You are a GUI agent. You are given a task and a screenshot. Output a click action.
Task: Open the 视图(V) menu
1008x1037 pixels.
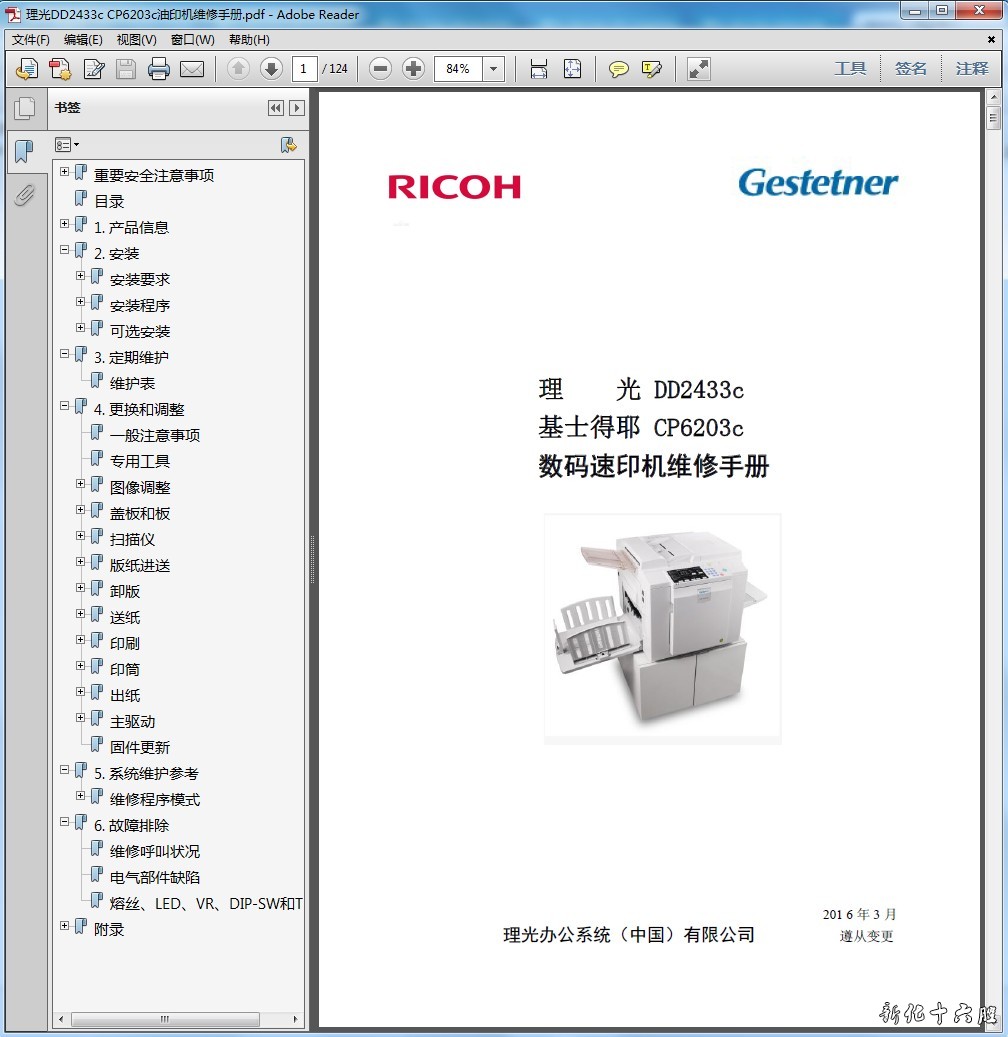coord(136,40)
